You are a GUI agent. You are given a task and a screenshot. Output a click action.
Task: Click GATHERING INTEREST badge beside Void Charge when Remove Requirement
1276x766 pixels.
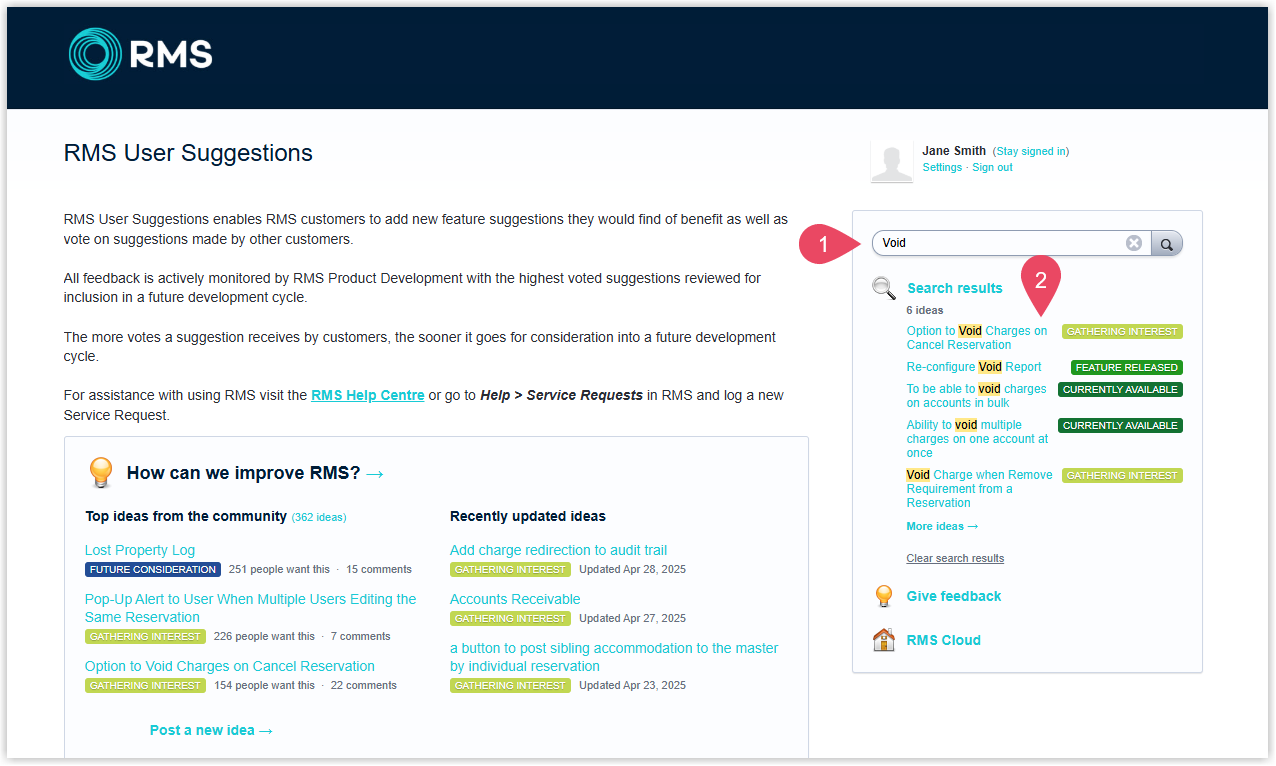1122,475
